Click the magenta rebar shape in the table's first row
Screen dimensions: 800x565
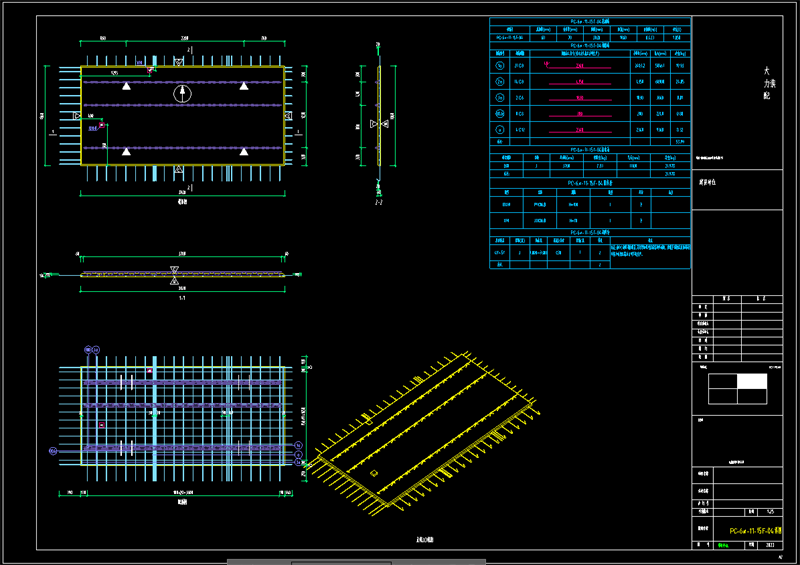(x=578, y=65)
